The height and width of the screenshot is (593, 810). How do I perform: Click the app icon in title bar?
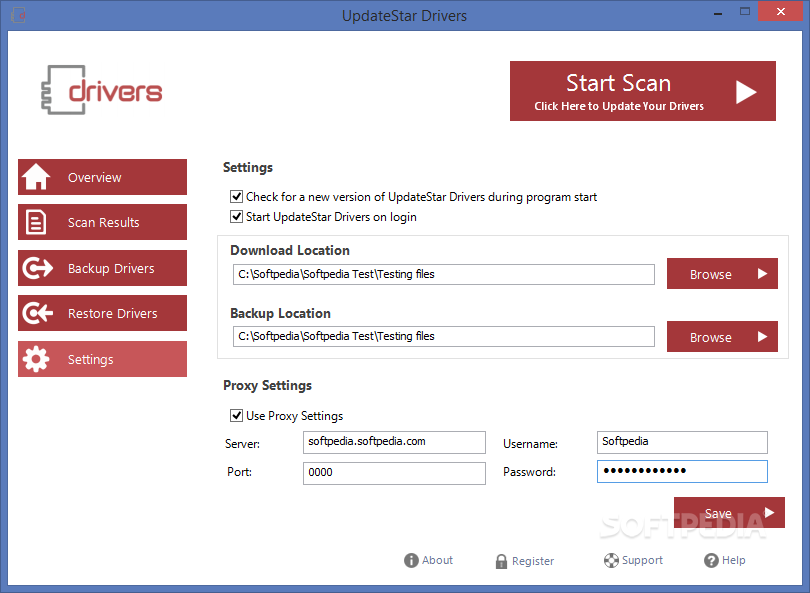tap(19, 15)
